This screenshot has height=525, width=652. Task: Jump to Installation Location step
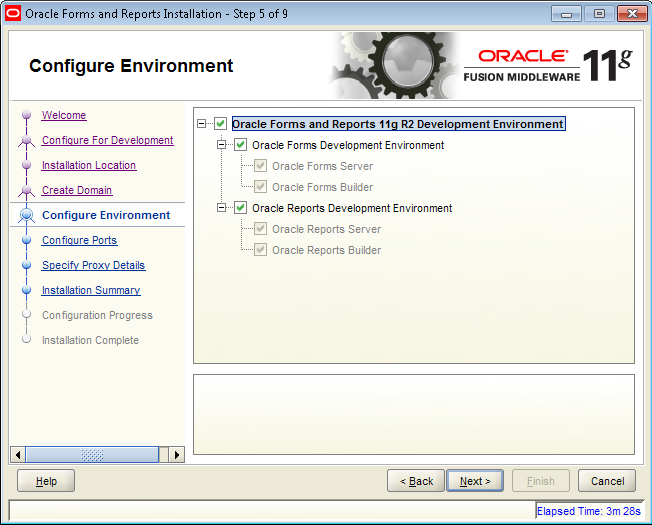click(89, 165)
